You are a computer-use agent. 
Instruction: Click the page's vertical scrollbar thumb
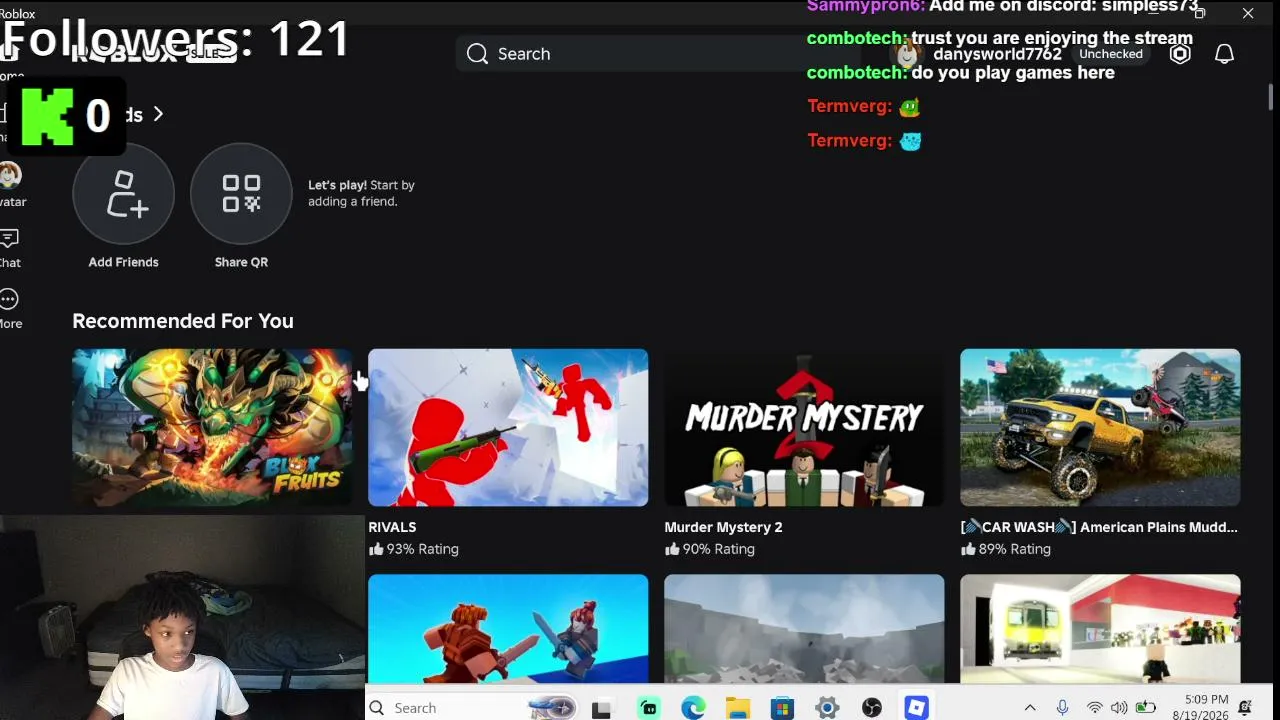pos(1270,98)
